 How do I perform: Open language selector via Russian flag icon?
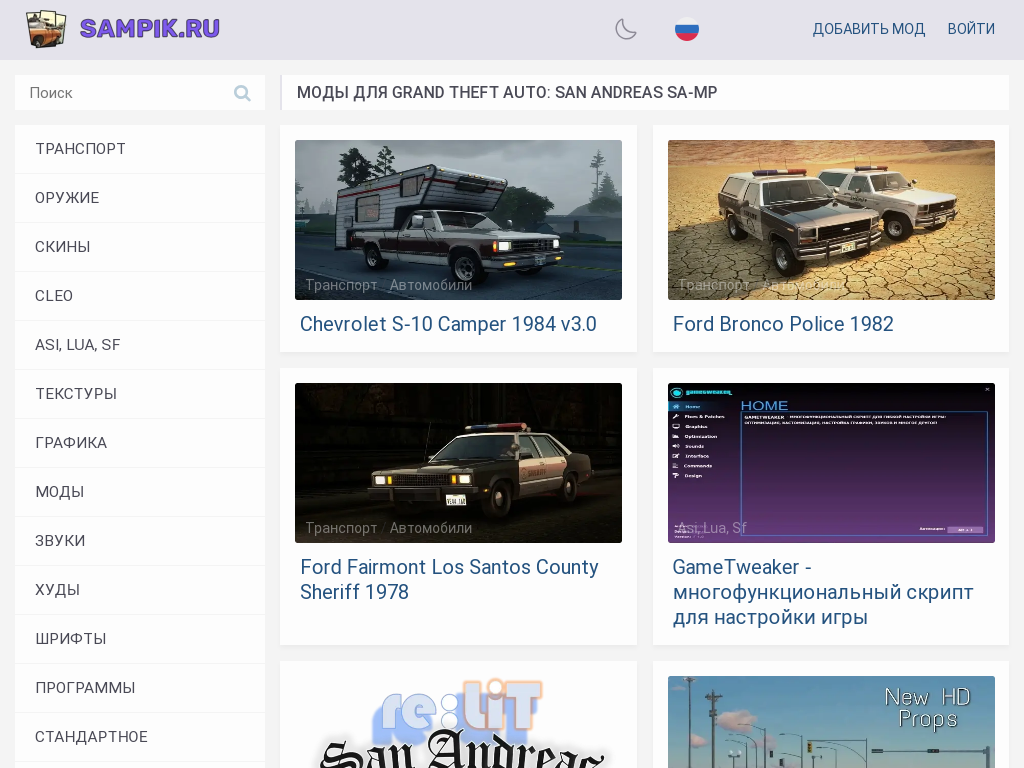pyautogui.click(x=686, y=29)
